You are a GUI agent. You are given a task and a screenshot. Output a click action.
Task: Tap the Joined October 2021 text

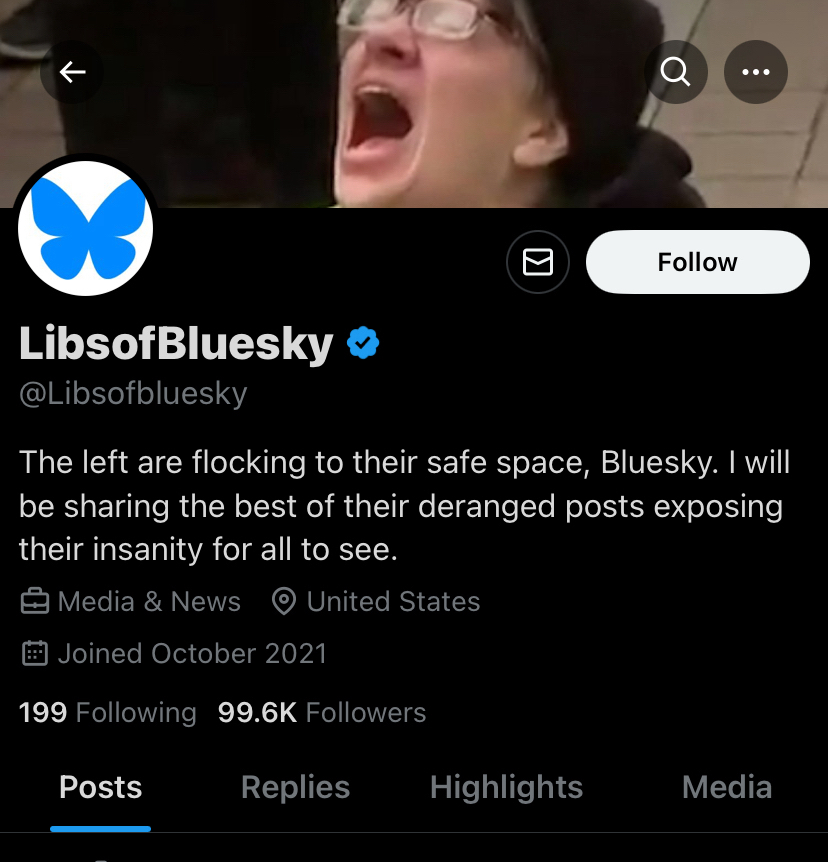click(192, 653)
